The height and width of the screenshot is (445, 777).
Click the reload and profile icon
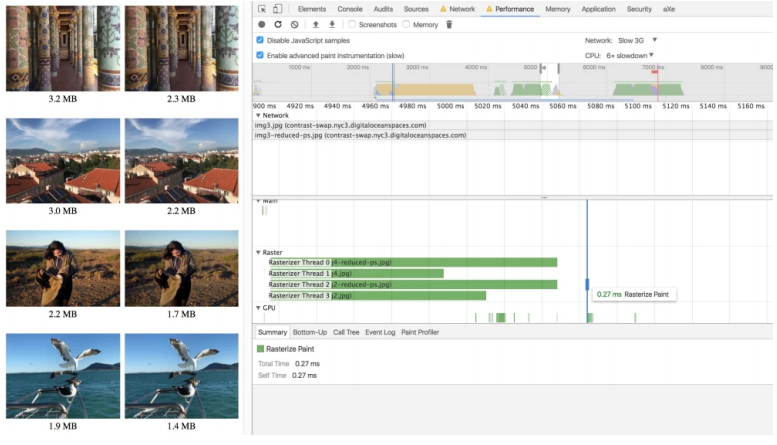[x=278, y=24]
